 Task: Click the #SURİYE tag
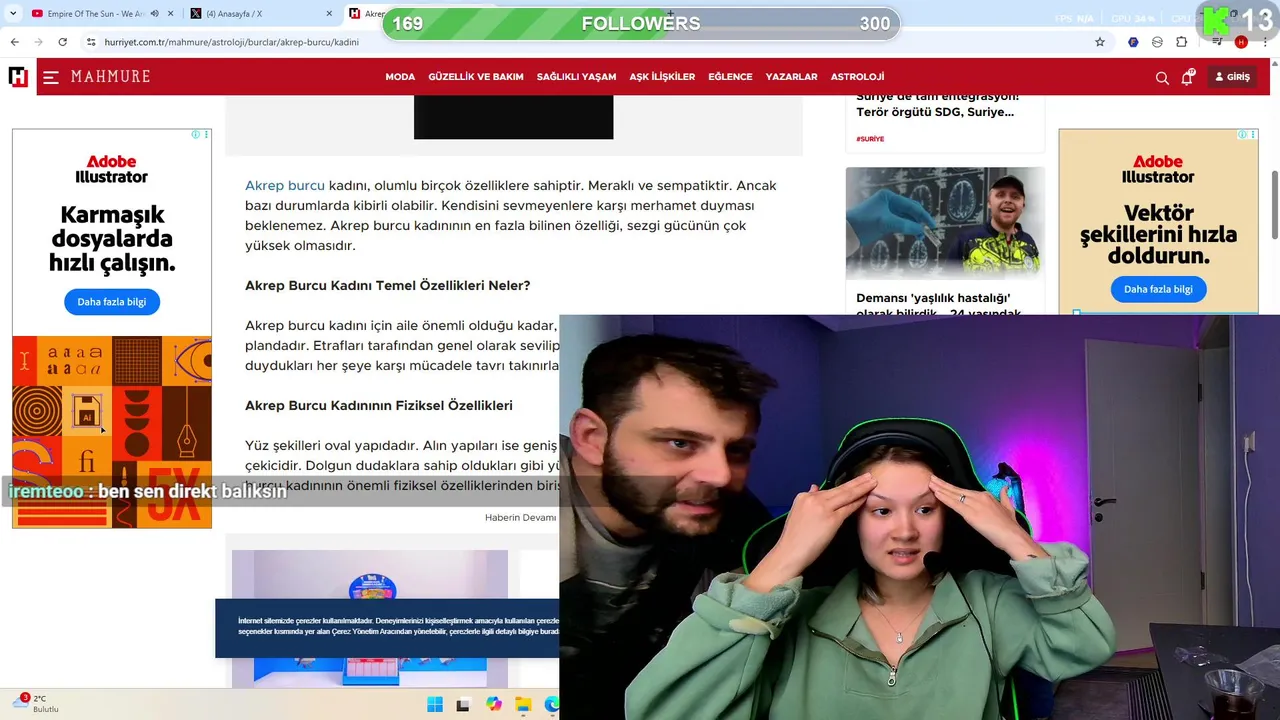(x=870, y=139)
